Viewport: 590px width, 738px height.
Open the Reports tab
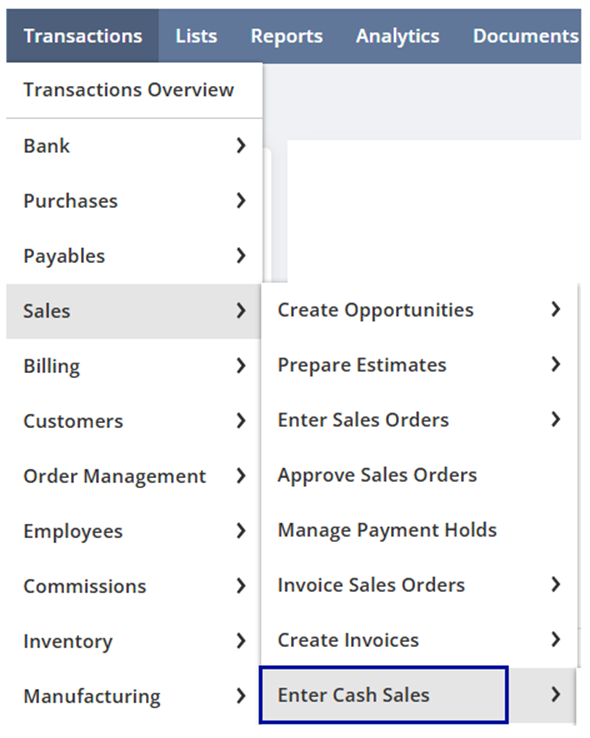pyautogui.click(x=287, y=36)
